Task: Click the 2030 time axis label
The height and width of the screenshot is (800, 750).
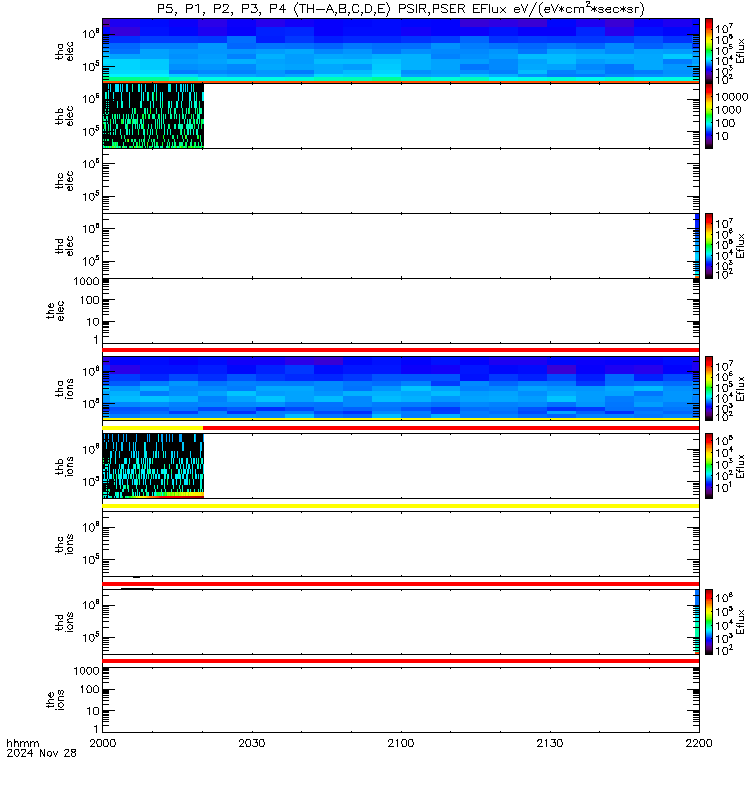Action: point(252,743)
